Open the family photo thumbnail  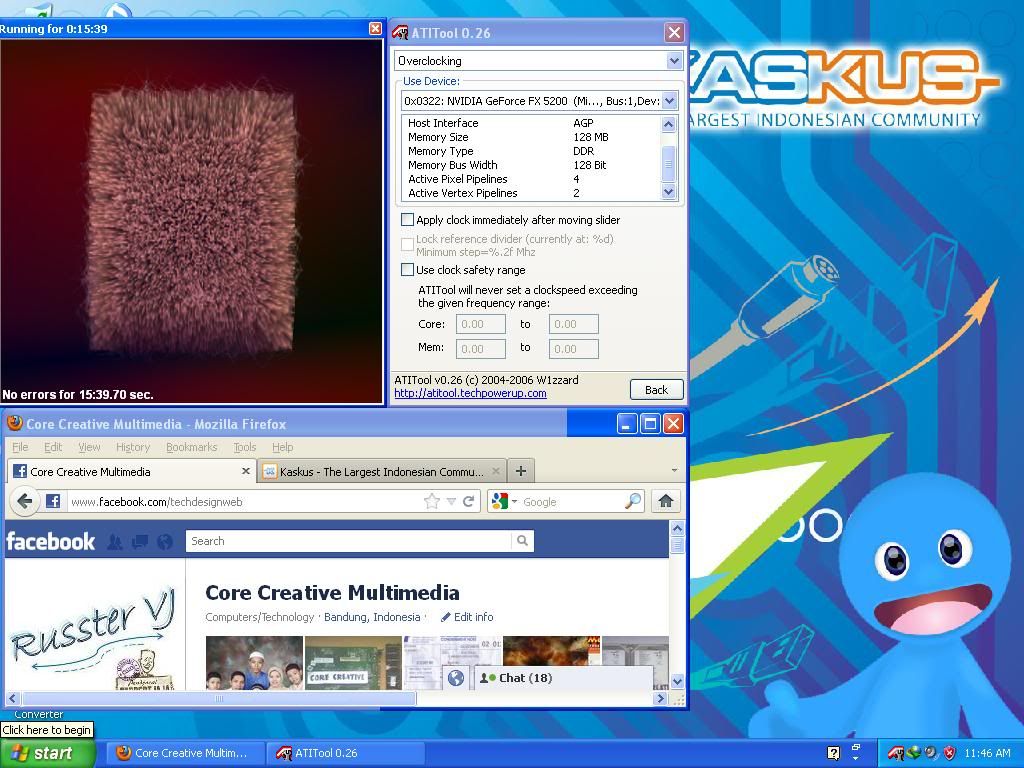tap(254, 664)
